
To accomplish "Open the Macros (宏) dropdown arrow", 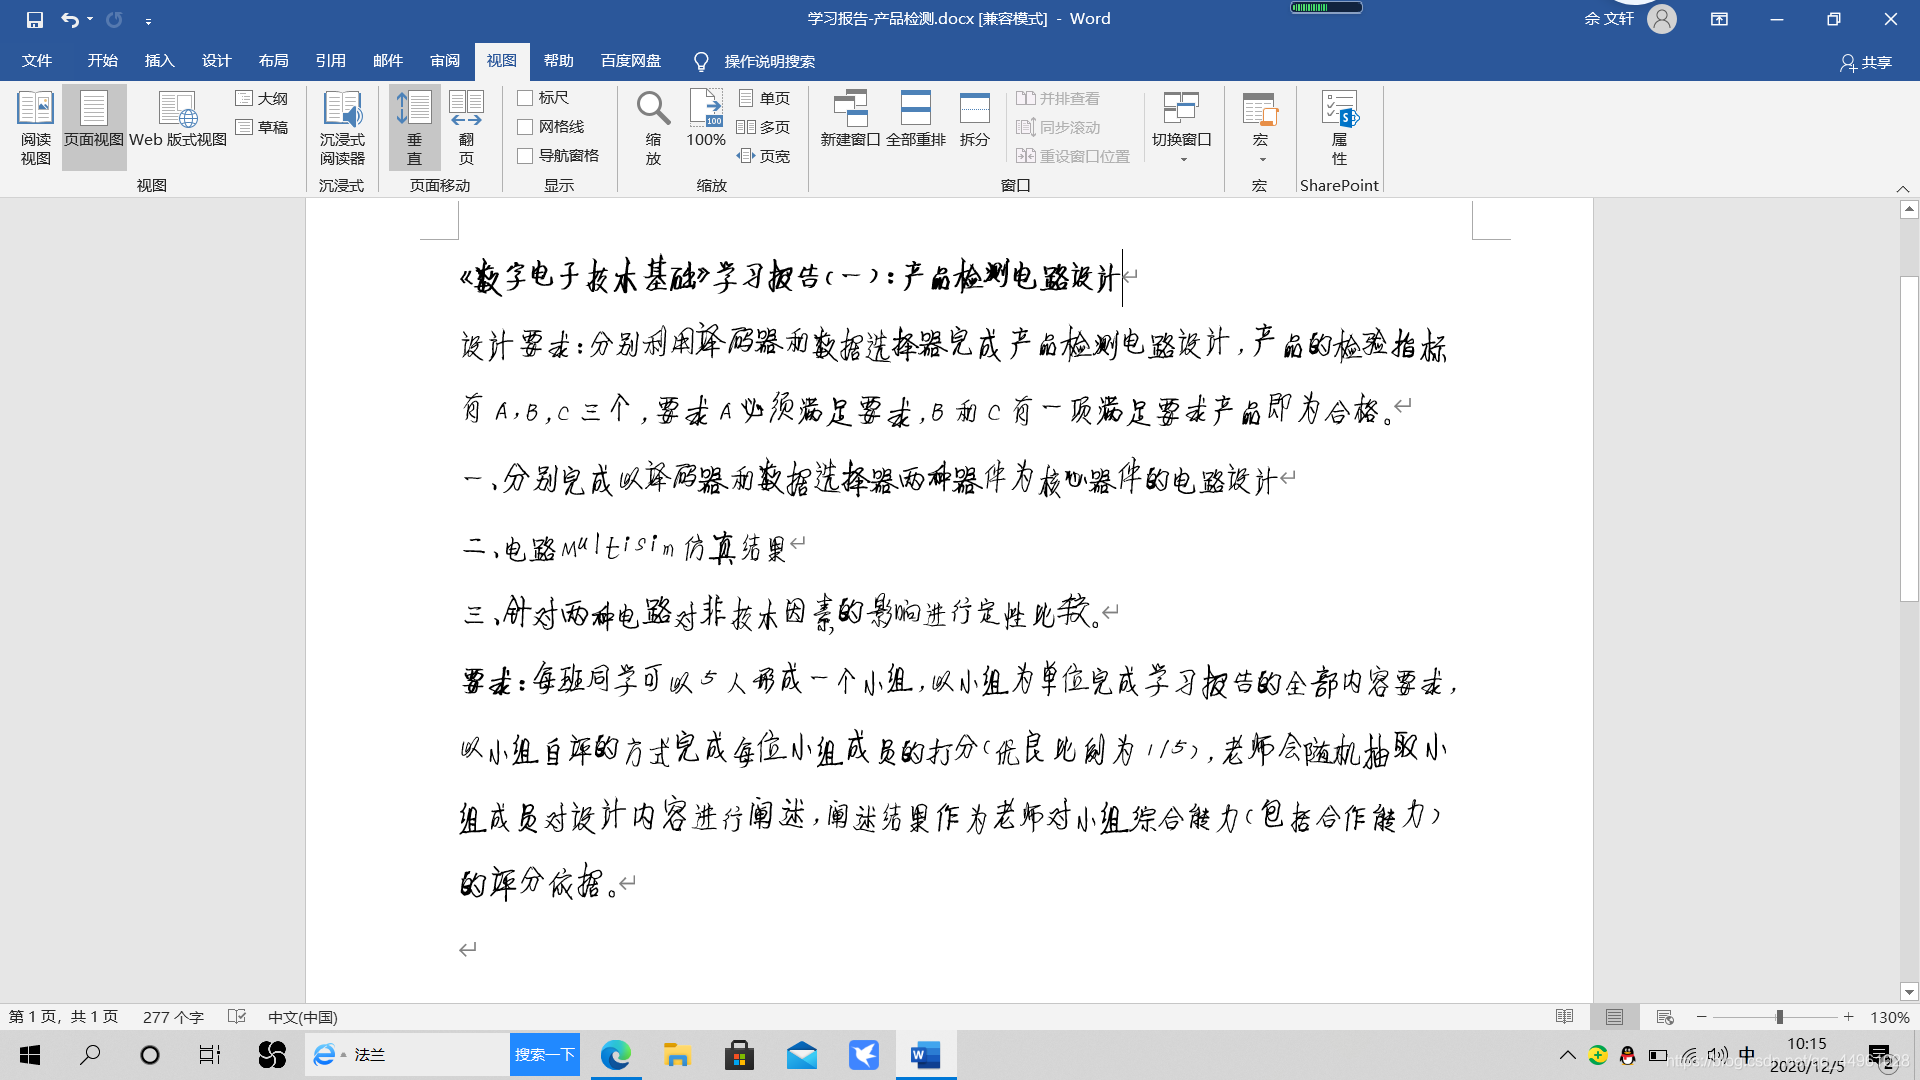I will 1261,158.
